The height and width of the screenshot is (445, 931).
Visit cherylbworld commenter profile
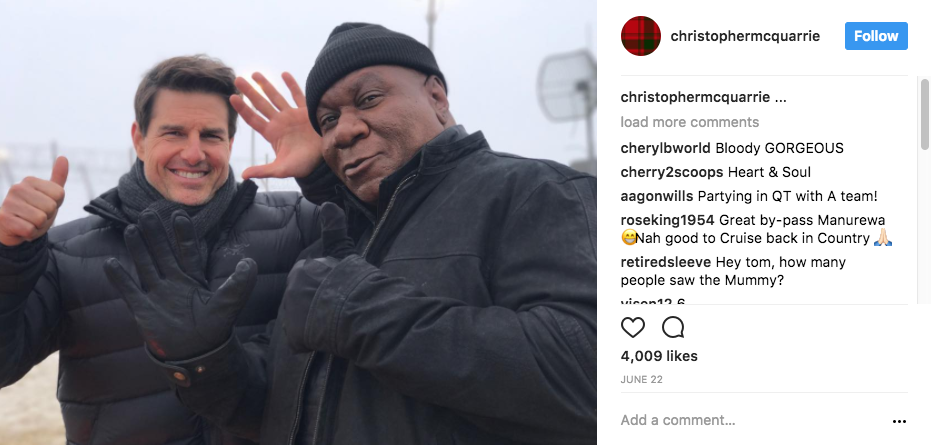[665, 147]
